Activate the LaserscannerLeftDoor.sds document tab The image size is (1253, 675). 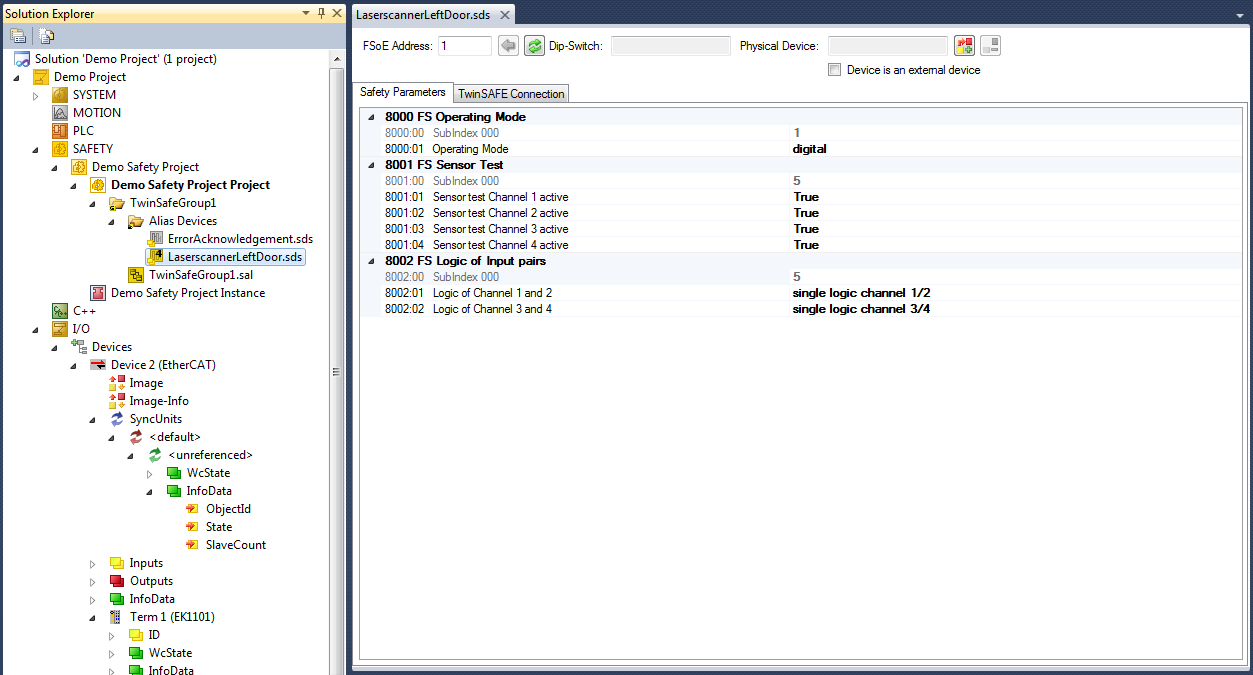(x=425, y=15)
